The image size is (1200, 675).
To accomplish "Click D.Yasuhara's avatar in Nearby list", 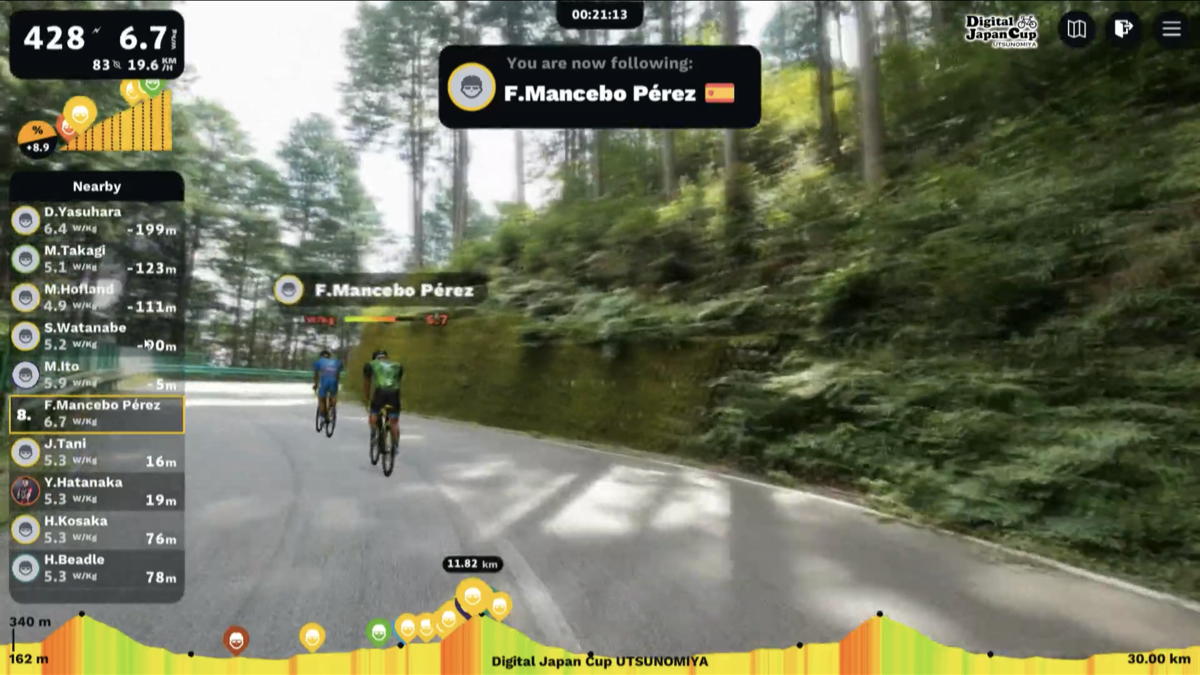I will click(x=26, y=220).
